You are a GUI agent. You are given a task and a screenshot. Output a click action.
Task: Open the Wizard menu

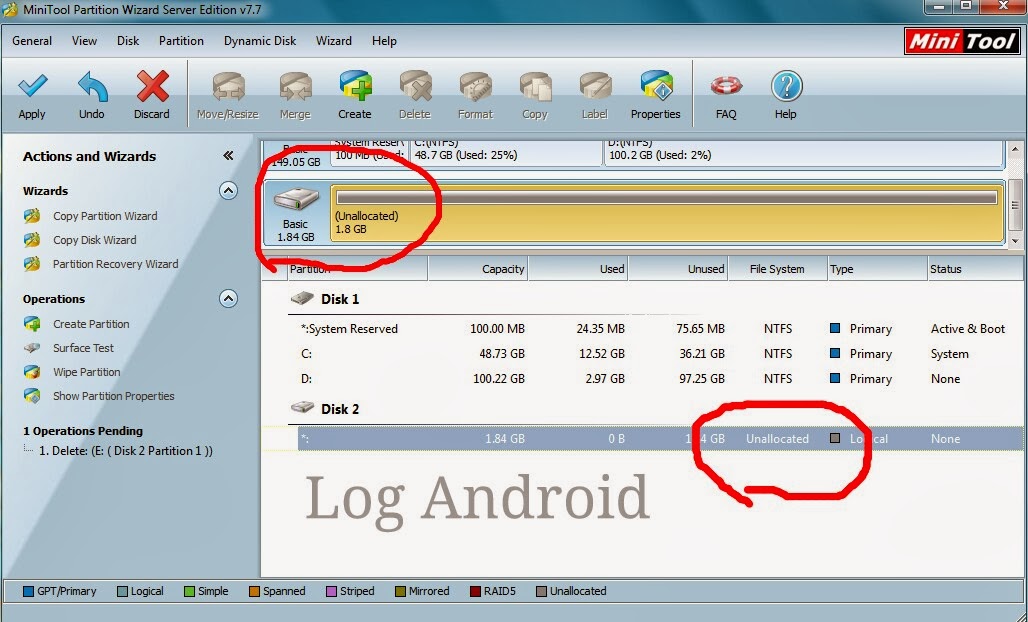[334, 41]
